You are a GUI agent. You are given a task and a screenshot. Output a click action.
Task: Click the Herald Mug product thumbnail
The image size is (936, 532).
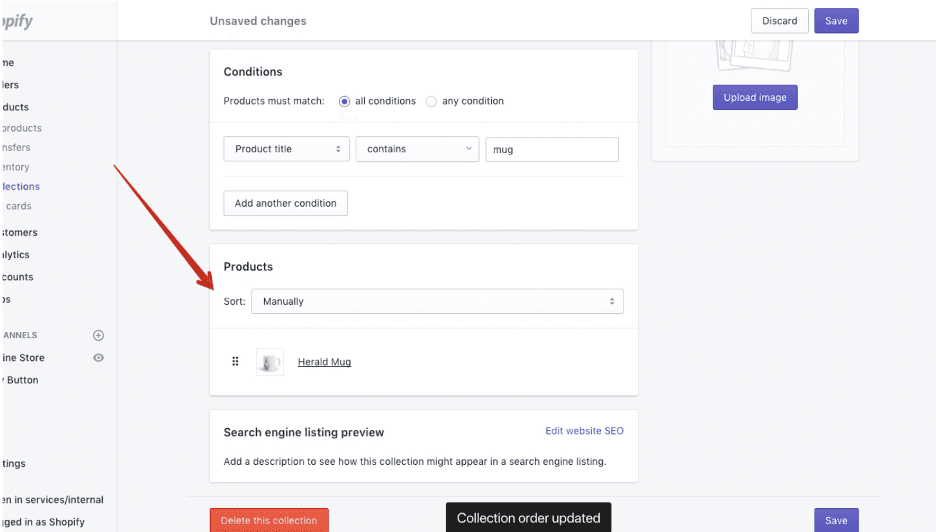pos(269,362)
